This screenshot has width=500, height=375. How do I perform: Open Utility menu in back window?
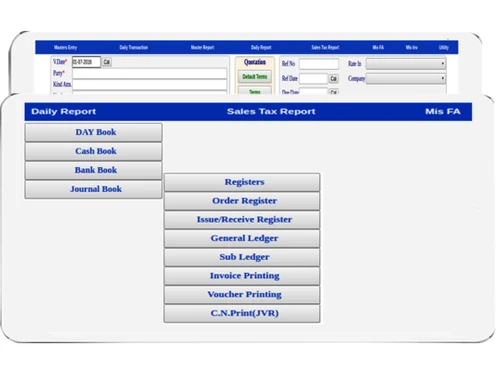pyautogui.click(x=444, y=47)
